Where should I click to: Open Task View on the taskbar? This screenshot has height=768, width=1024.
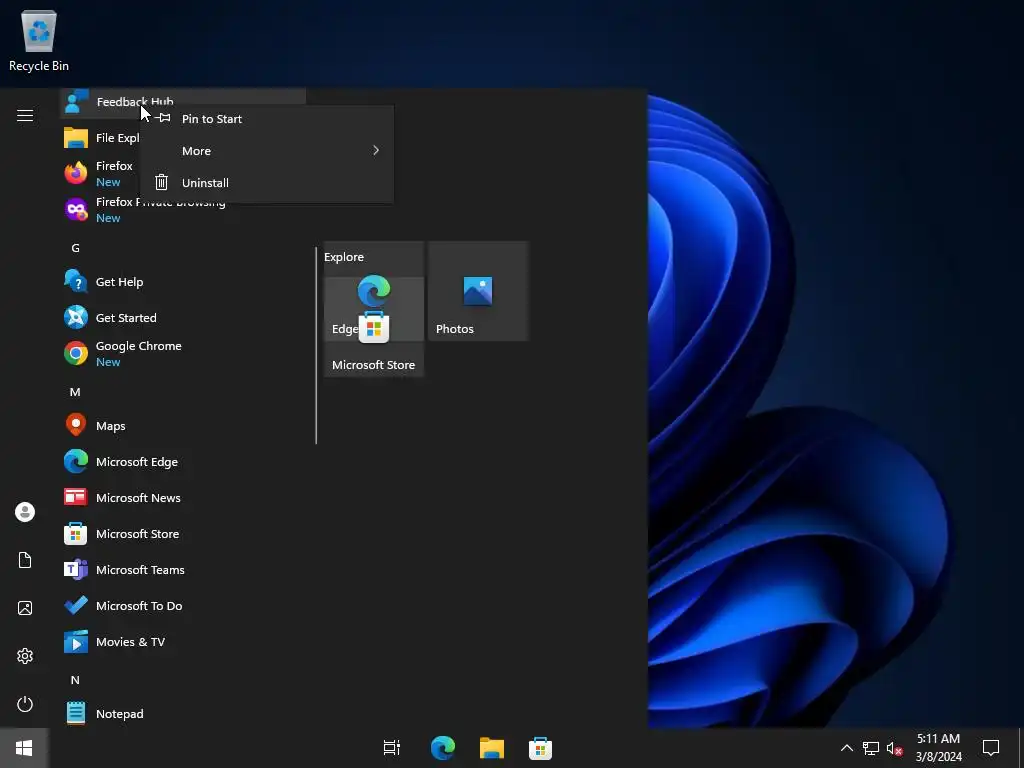[392, 748]
